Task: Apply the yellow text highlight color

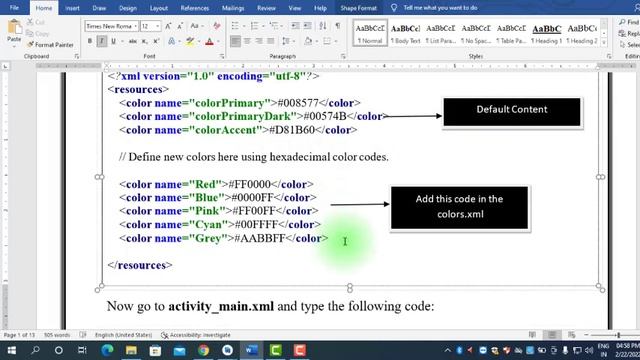Action: click(x=190, y=41)
